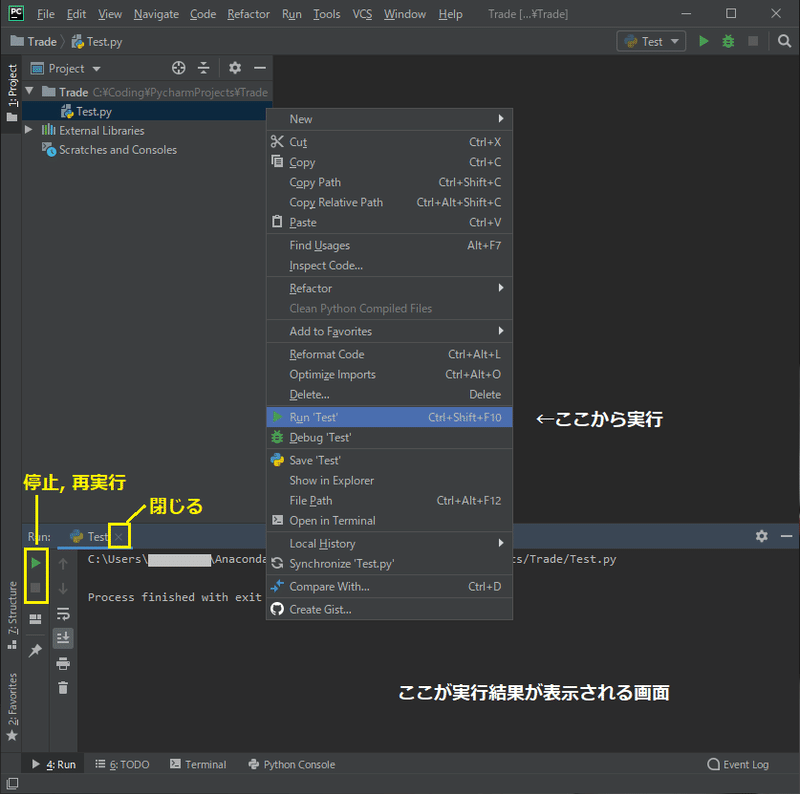
Task: Click the restore layout icon in Run panel
Action: coord(36,619)
